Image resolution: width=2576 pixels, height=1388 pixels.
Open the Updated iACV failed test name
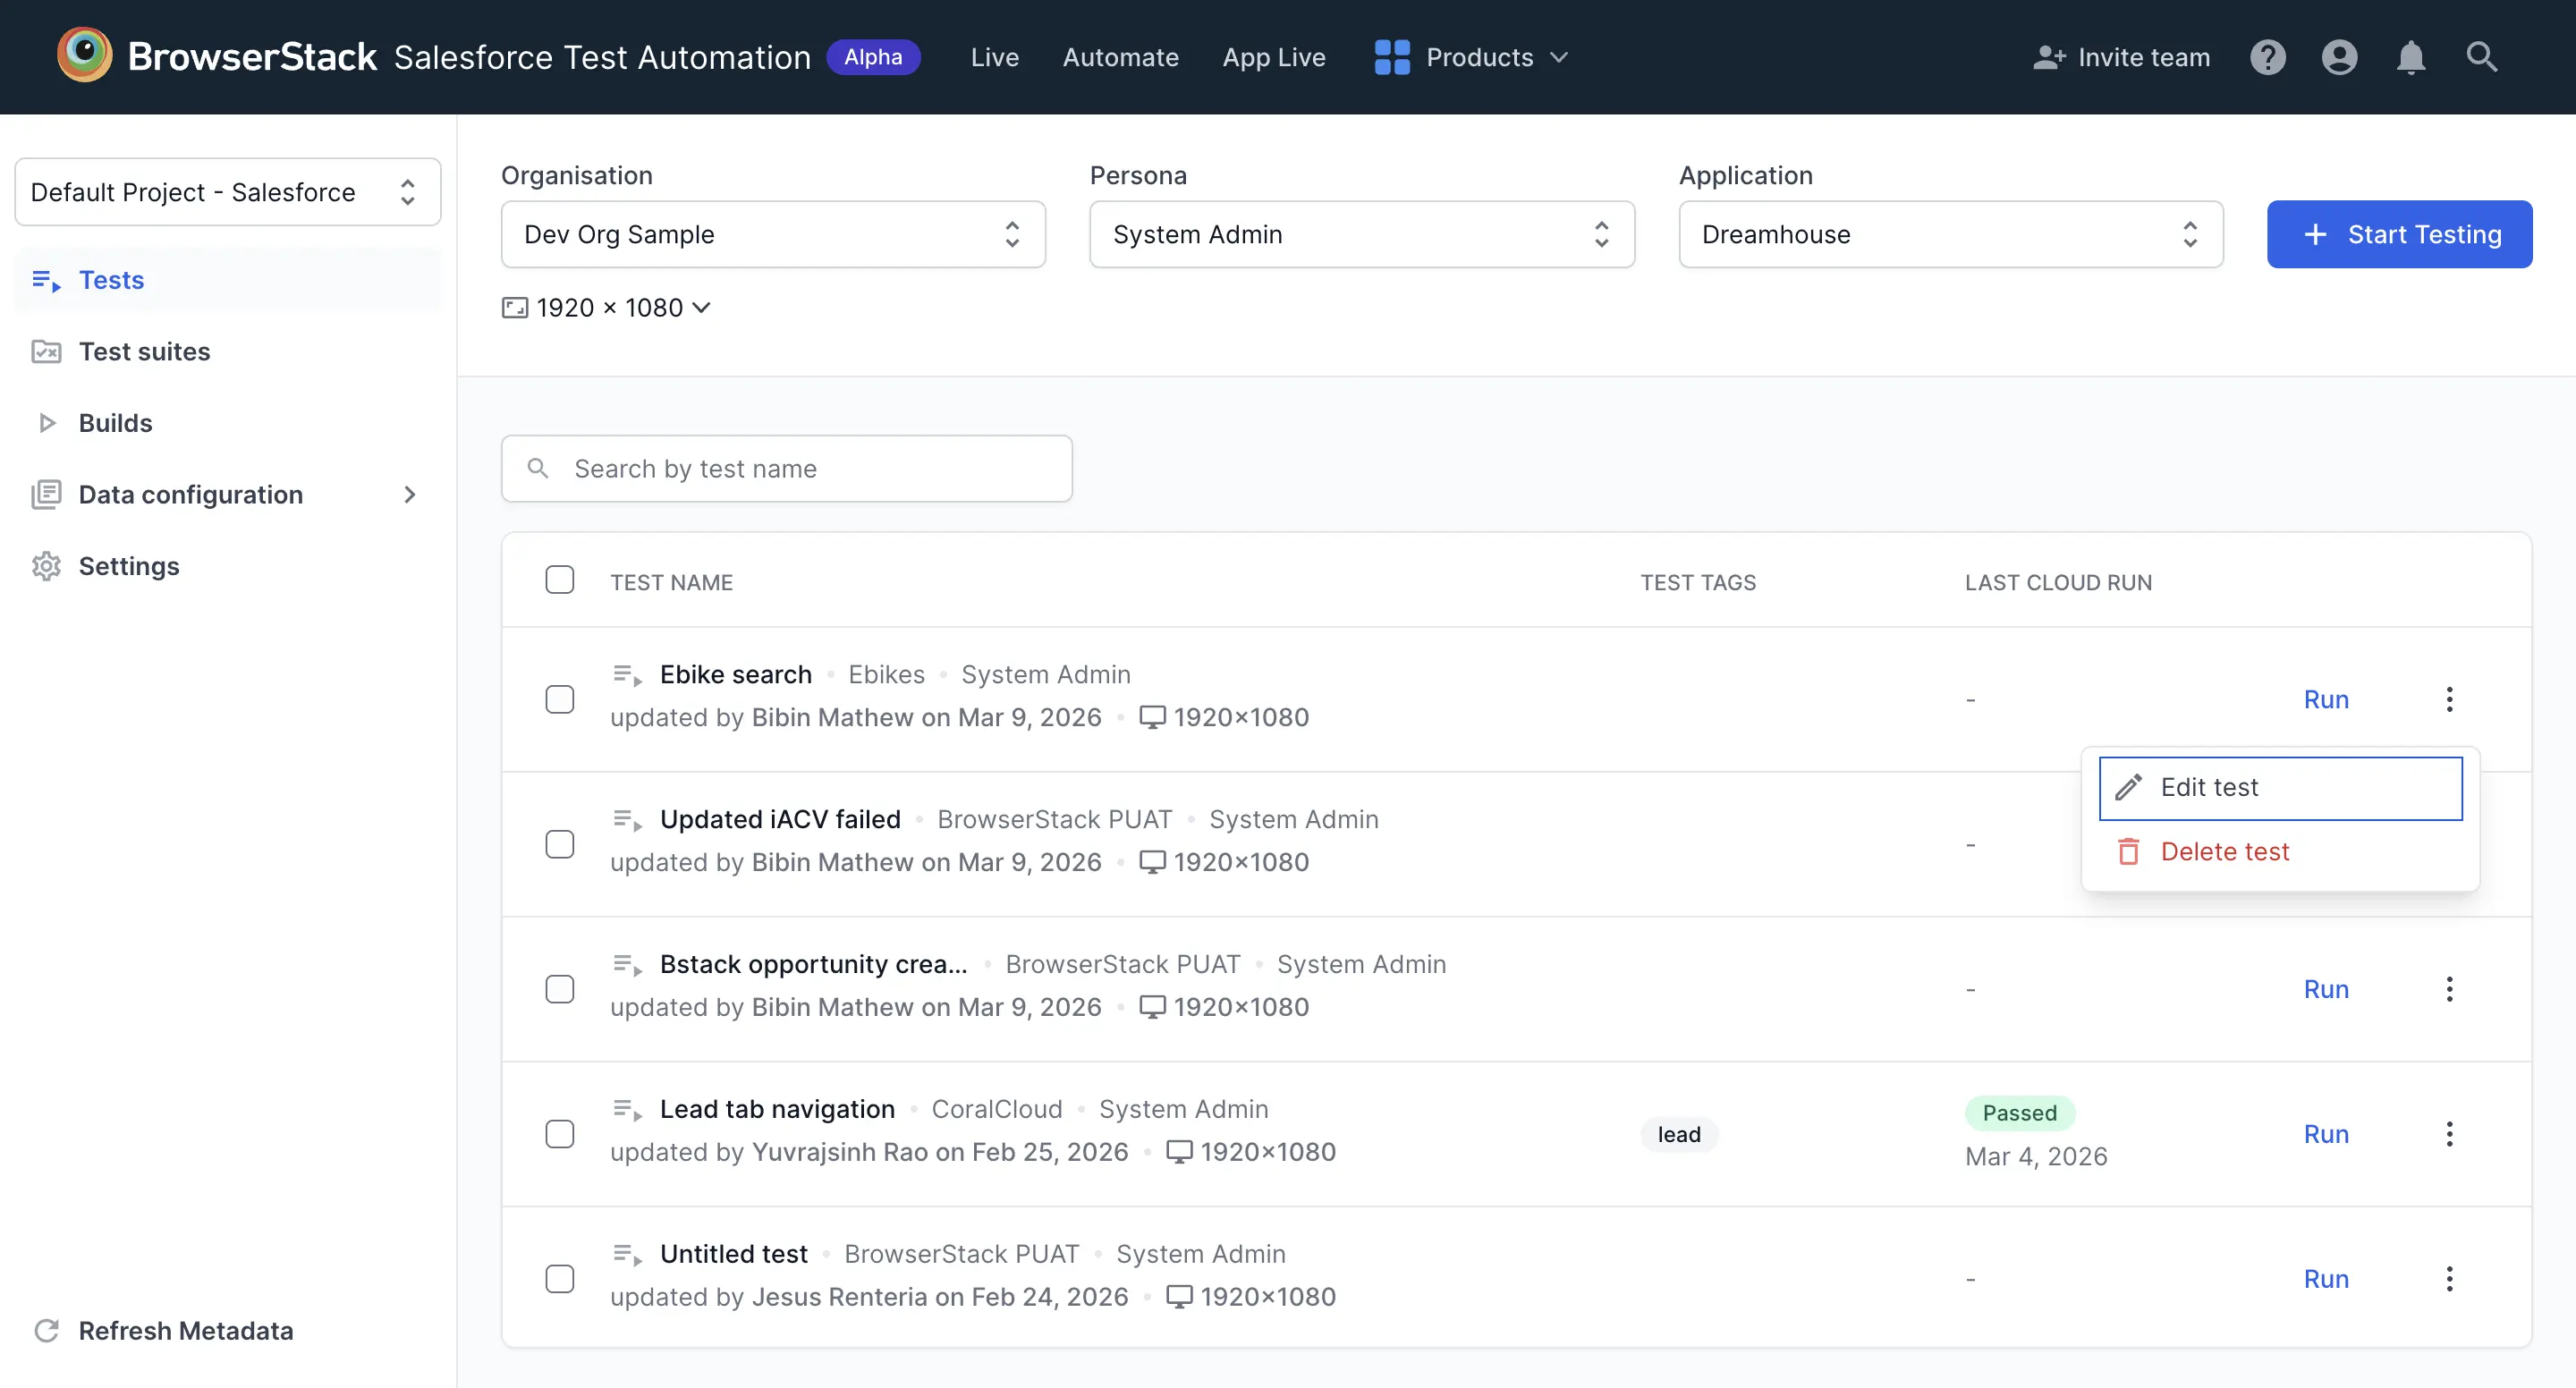point(780,820)
